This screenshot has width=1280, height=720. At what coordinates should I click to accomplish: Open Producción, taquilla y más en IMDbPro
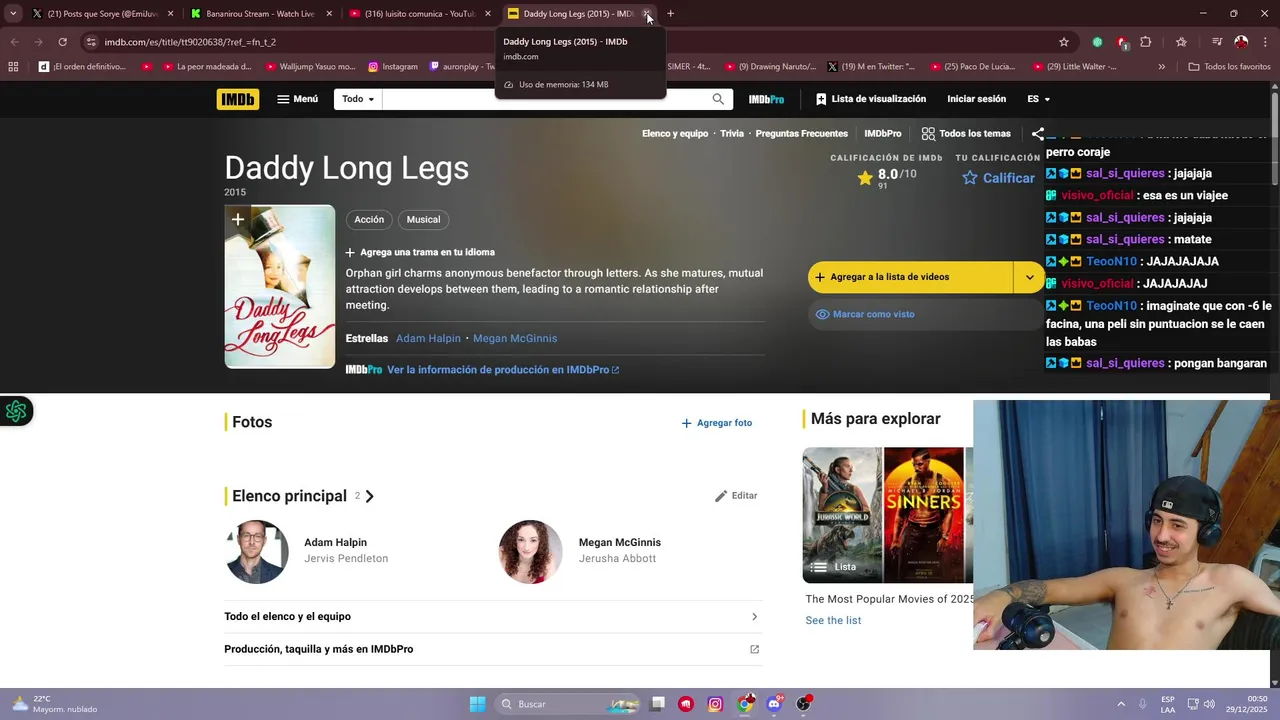pos(491,650)
